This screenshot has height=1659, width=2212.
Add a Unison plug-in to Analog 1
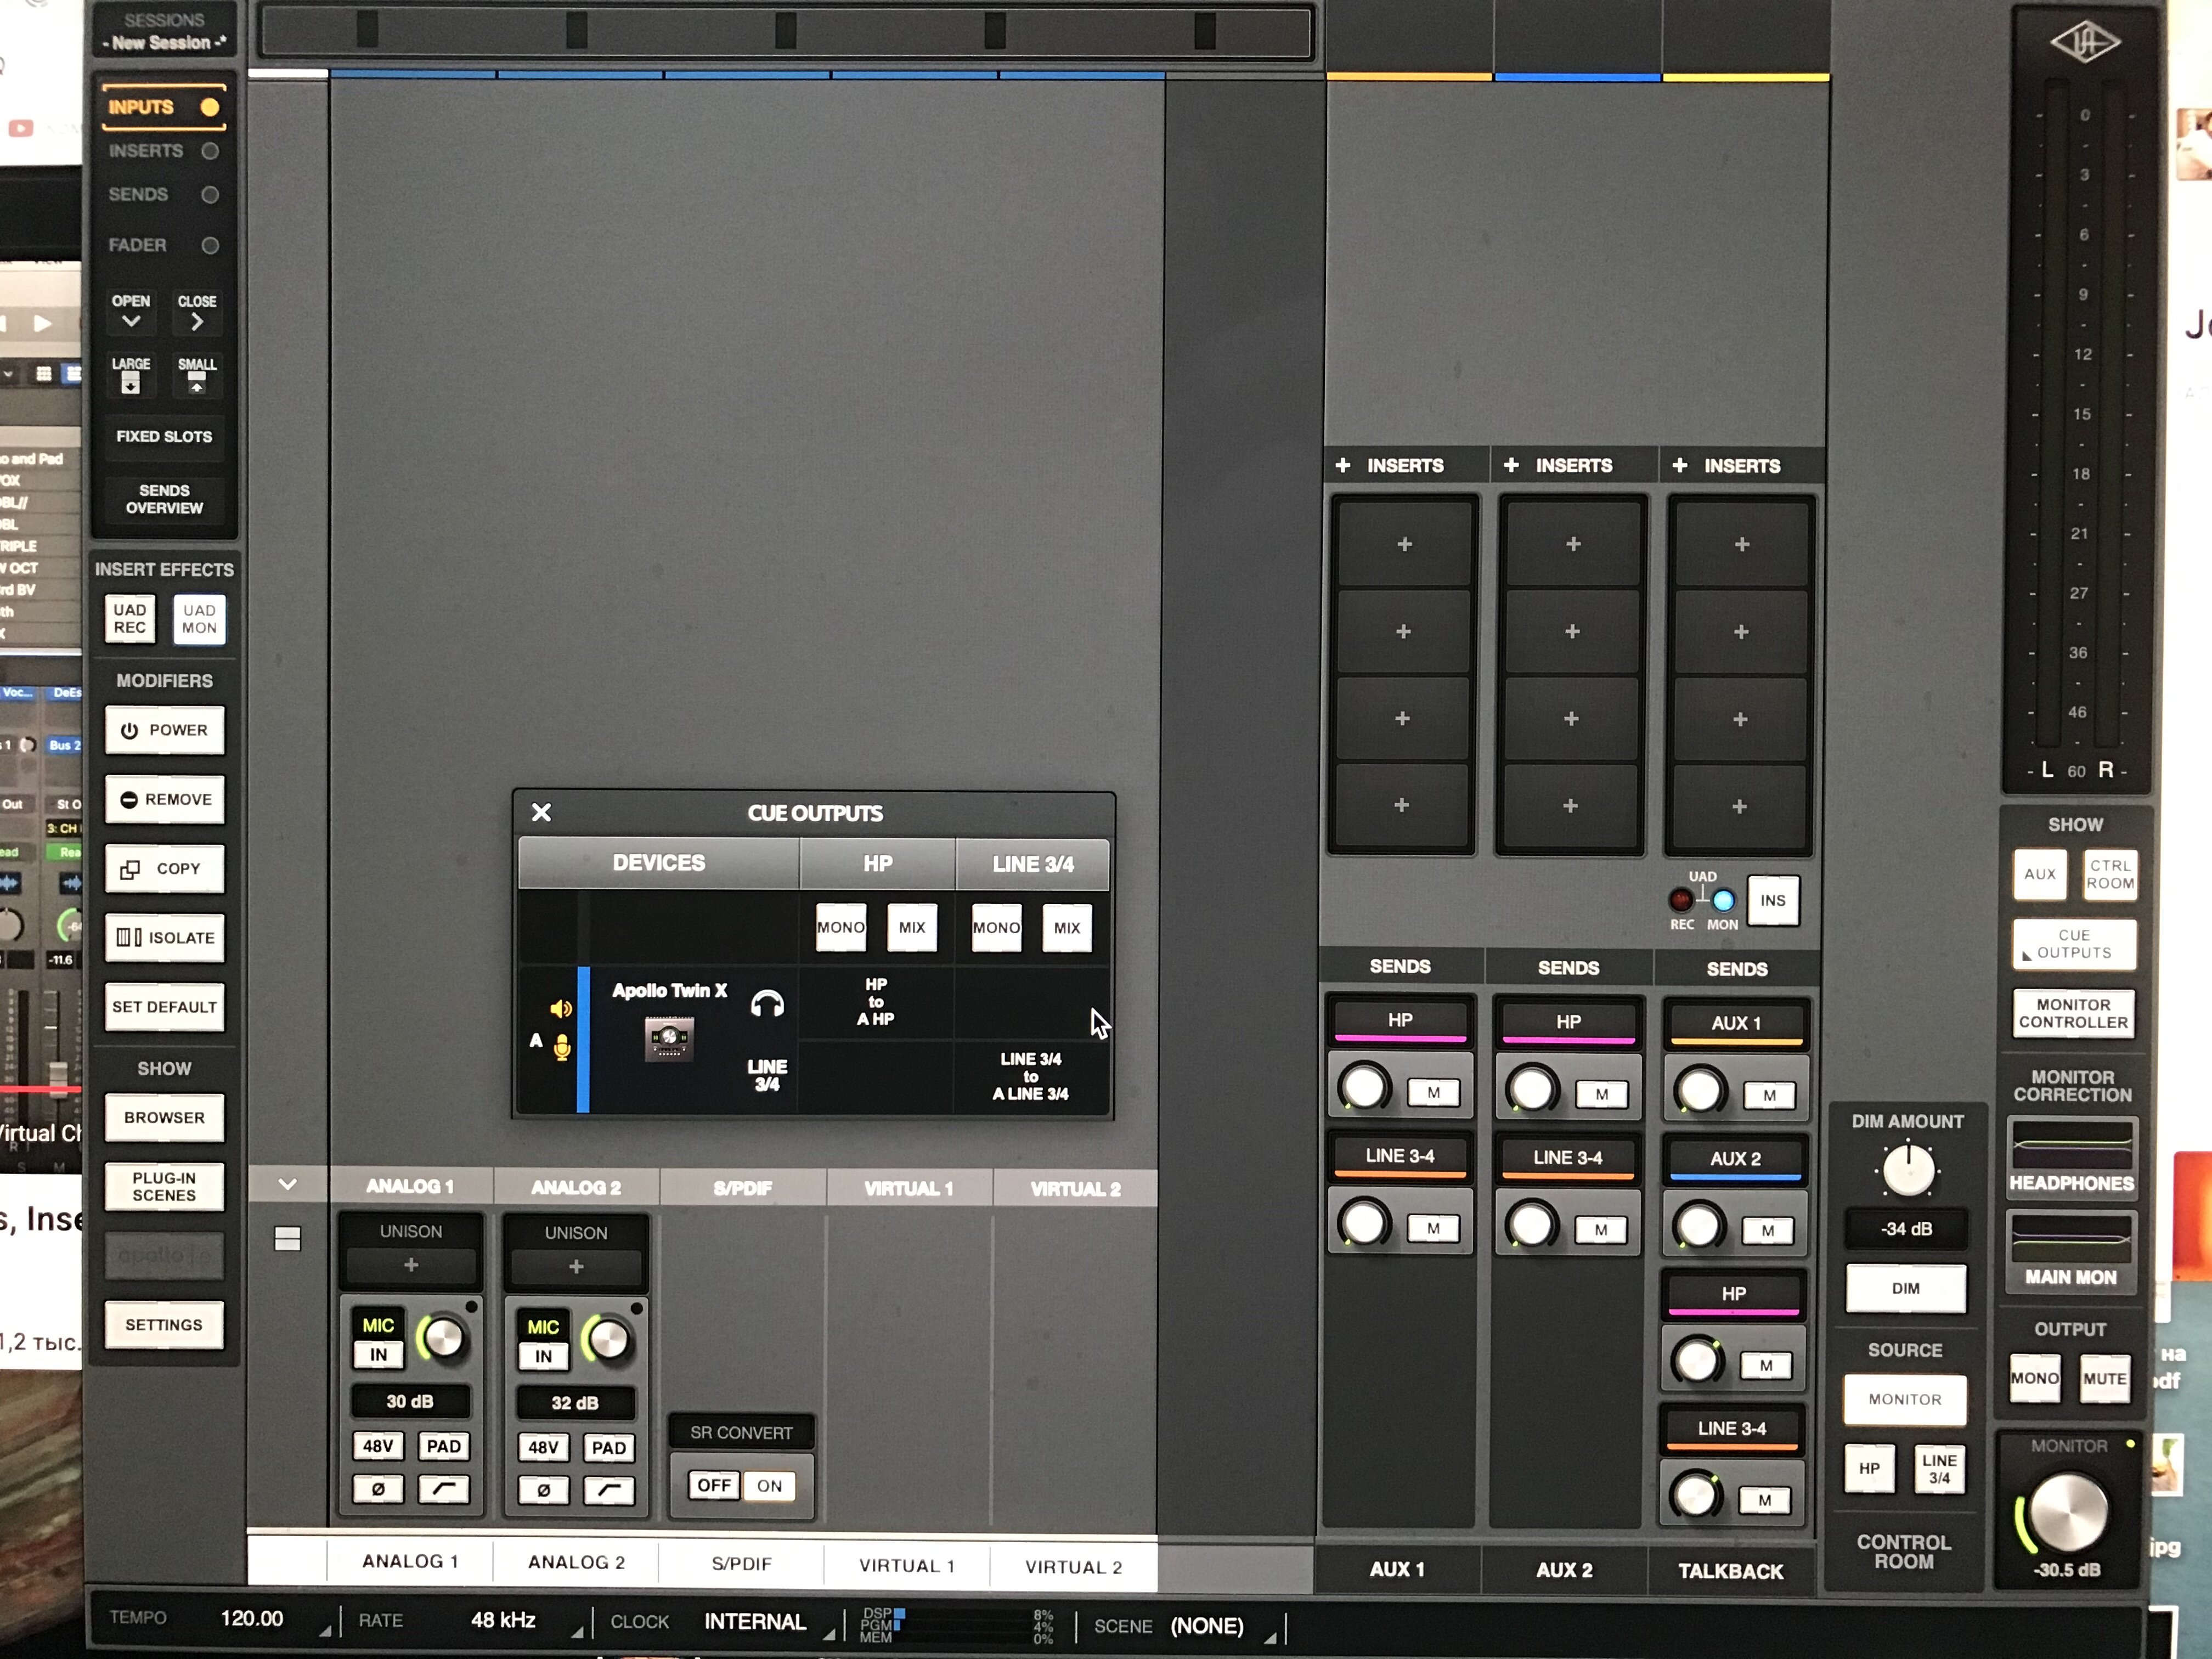tap(411, 1265)
